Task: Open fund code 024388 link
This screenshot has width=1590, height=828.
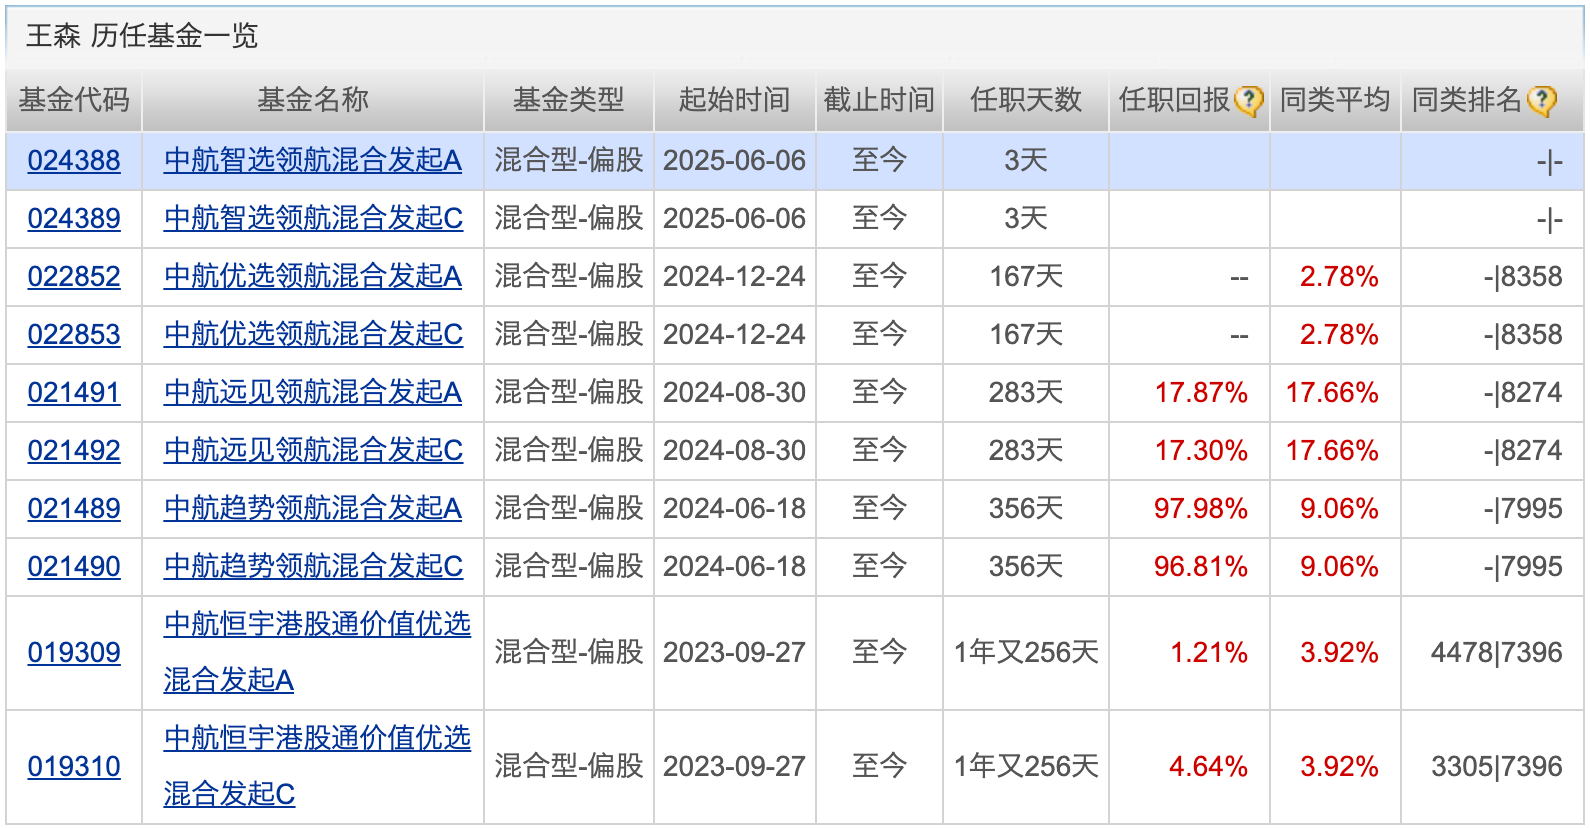Action: (x=74, y=160)
